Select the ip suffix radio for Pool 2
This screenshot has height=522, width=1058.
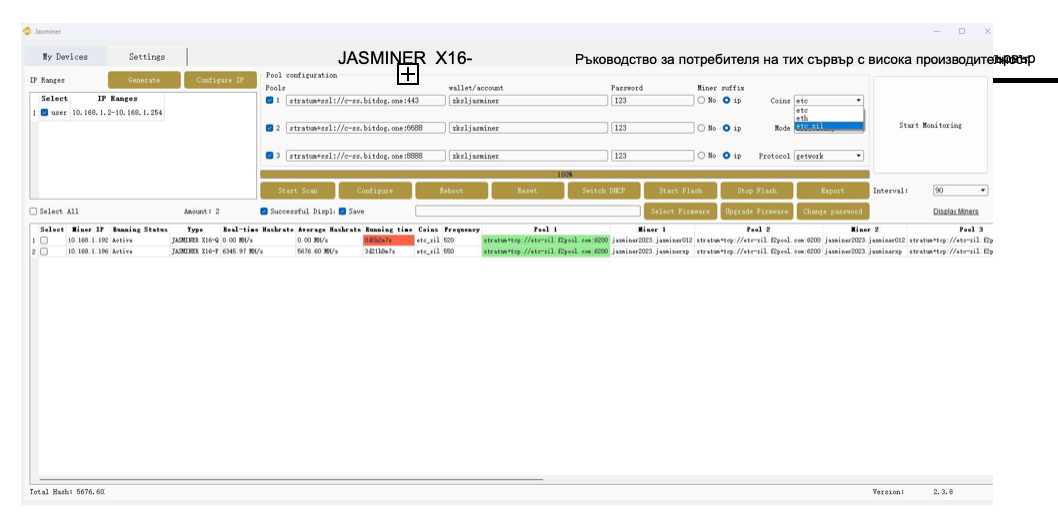coord(726,128)
